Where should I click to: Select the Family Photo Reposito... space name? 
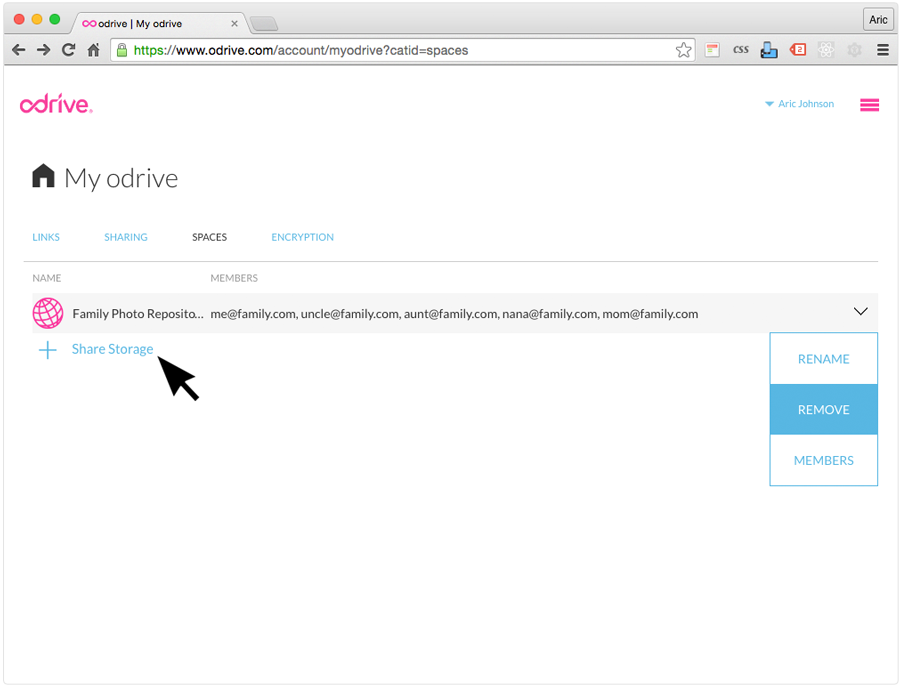pyautogui.click(x=138, y=313)
